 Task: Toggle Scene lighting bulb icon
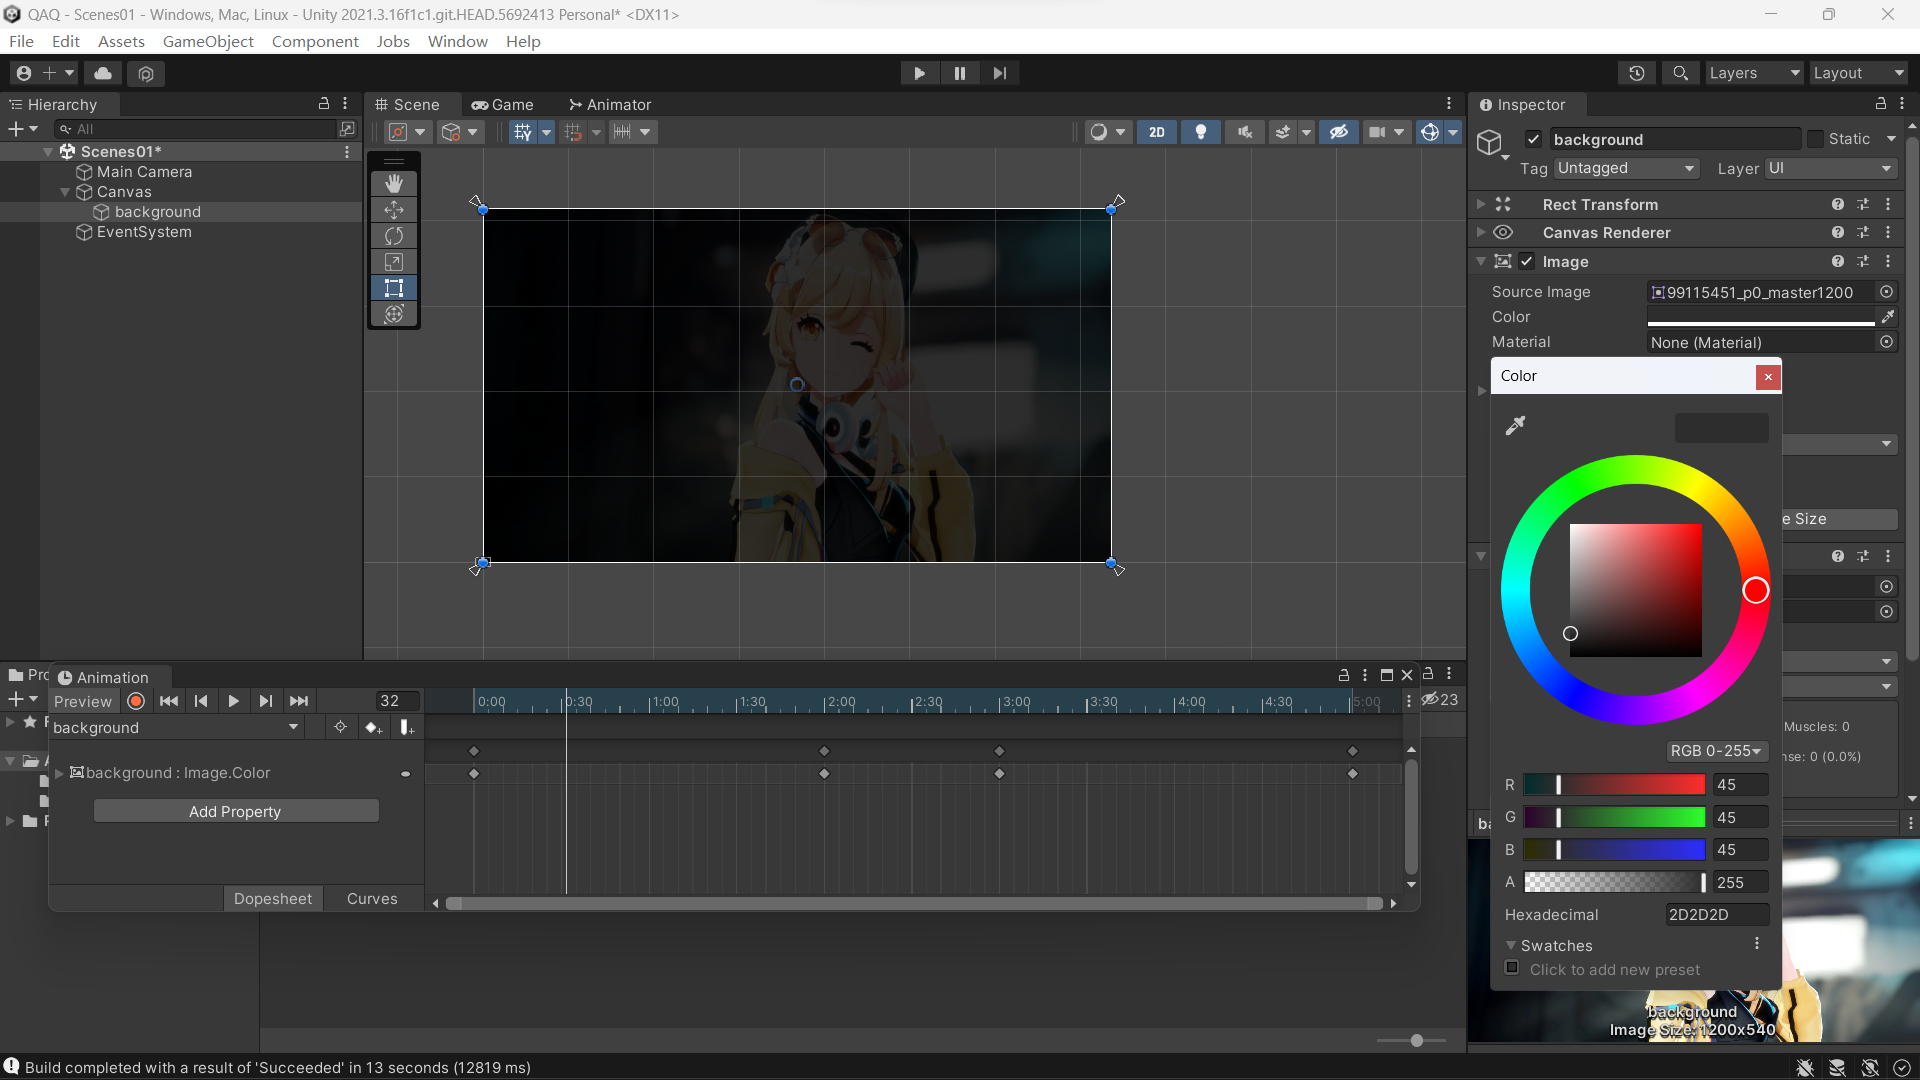click(x=1200, y=132)
